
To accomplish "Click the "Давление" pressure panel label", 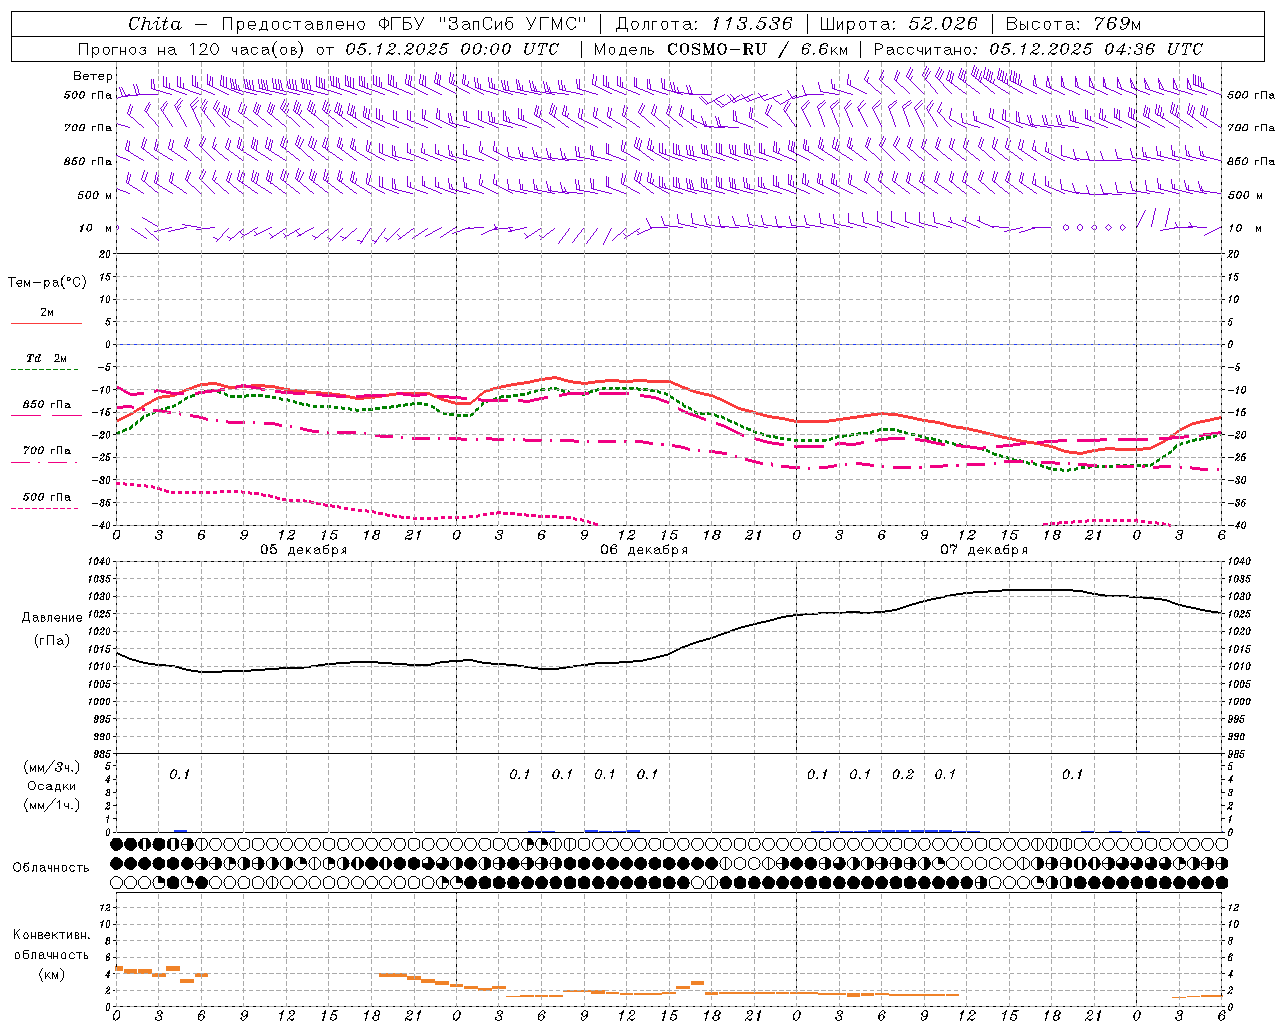I will (51, 618).
